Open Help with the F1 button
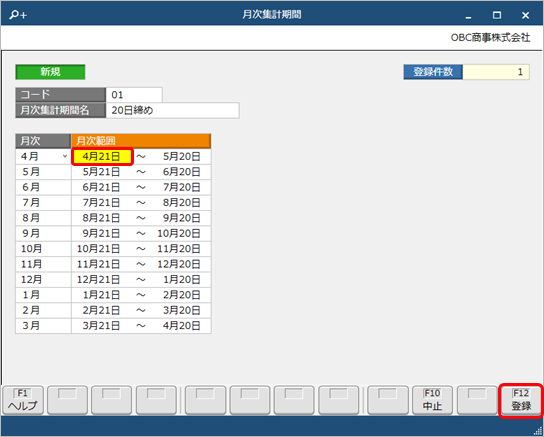The width and height of the screenshot is (544, 437). [23, 400]
